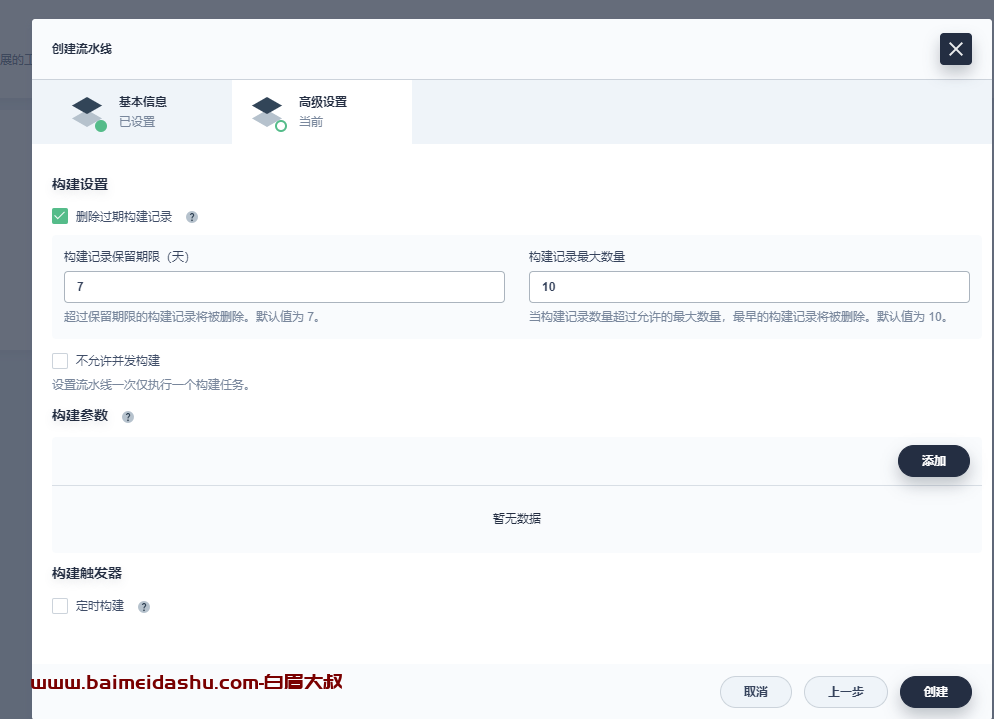Click 添加 button to add parameter

coord(933,461)
